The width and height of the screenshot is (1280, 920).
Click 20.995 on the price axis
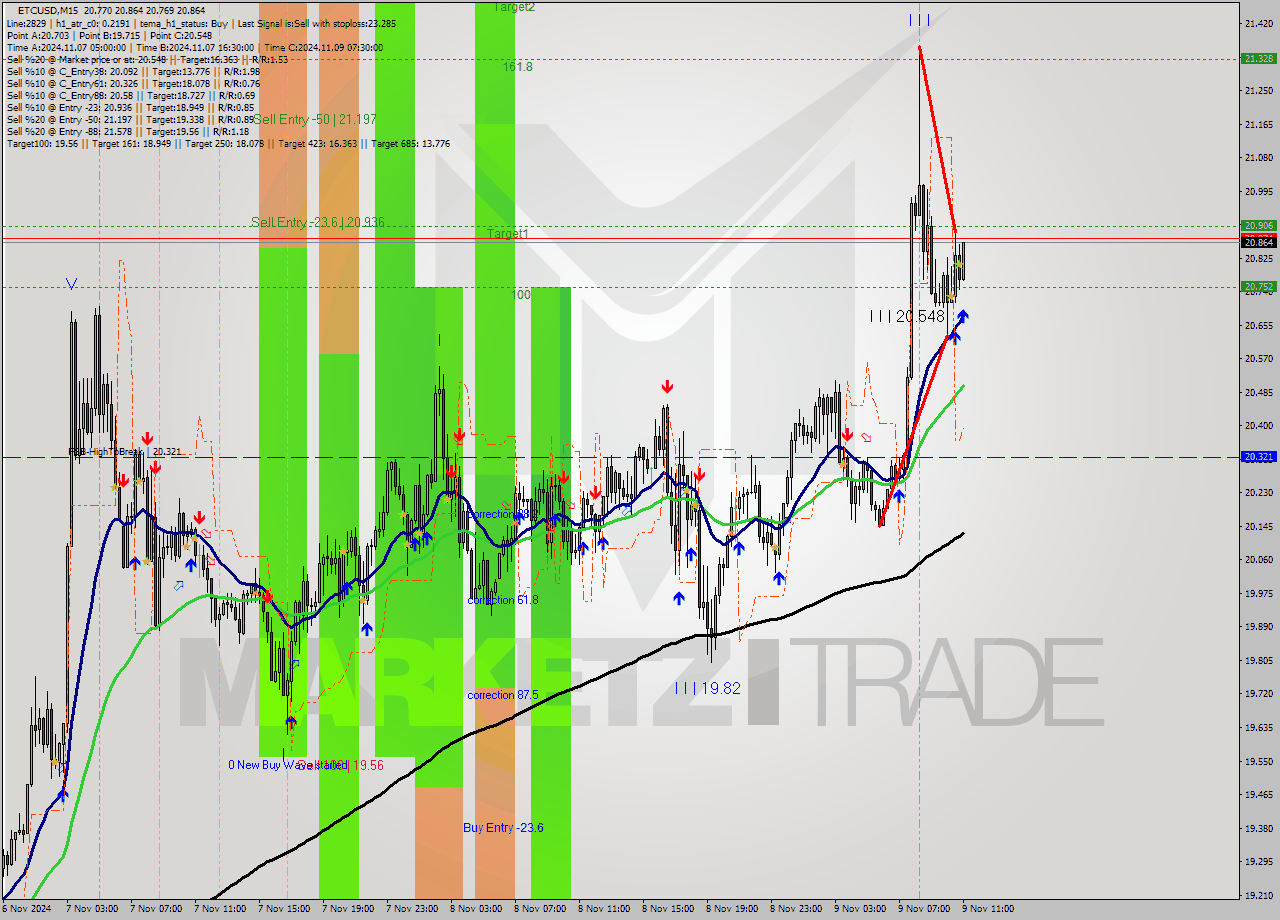1258,191
